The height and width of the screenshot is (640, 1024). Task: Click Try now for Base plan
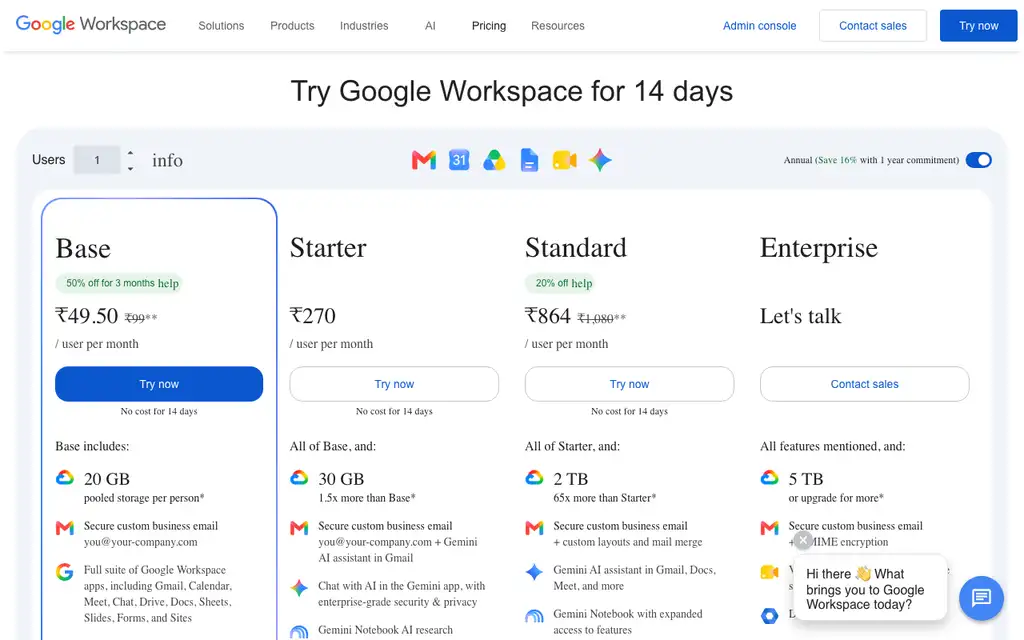159,384
